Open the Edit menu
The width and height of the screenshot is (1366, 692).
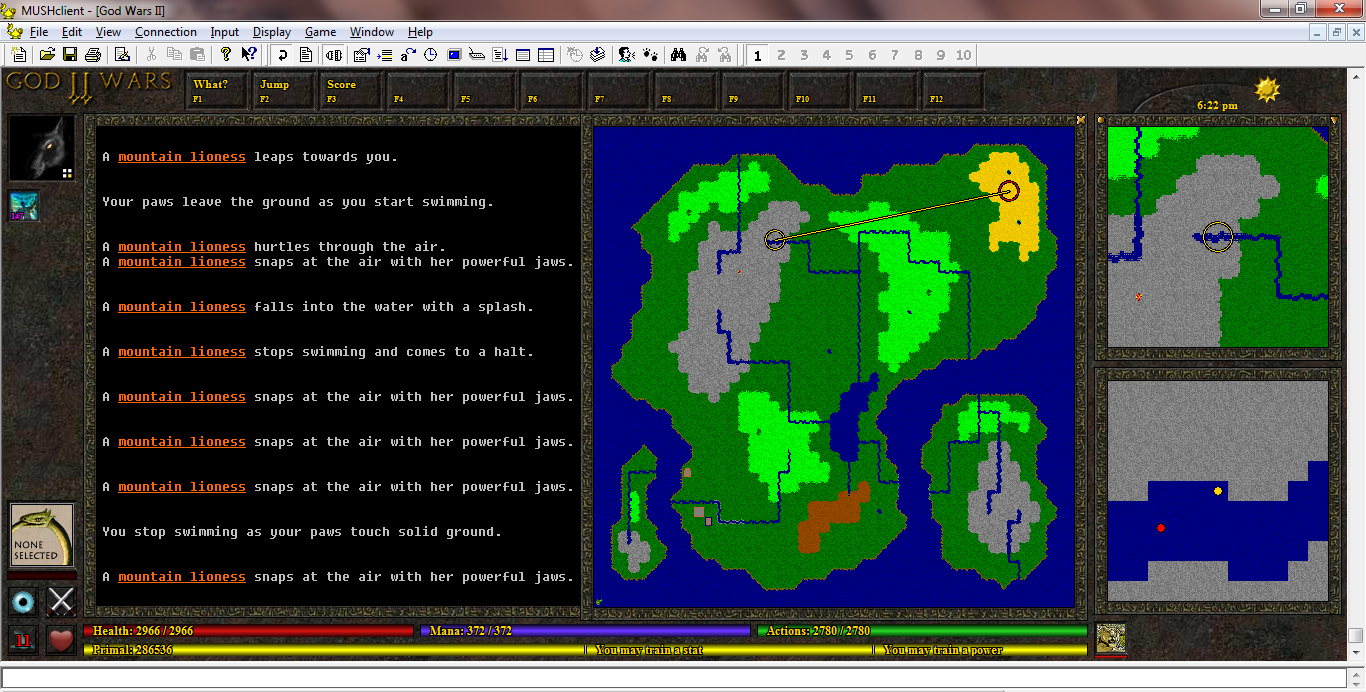coord(72,32)
